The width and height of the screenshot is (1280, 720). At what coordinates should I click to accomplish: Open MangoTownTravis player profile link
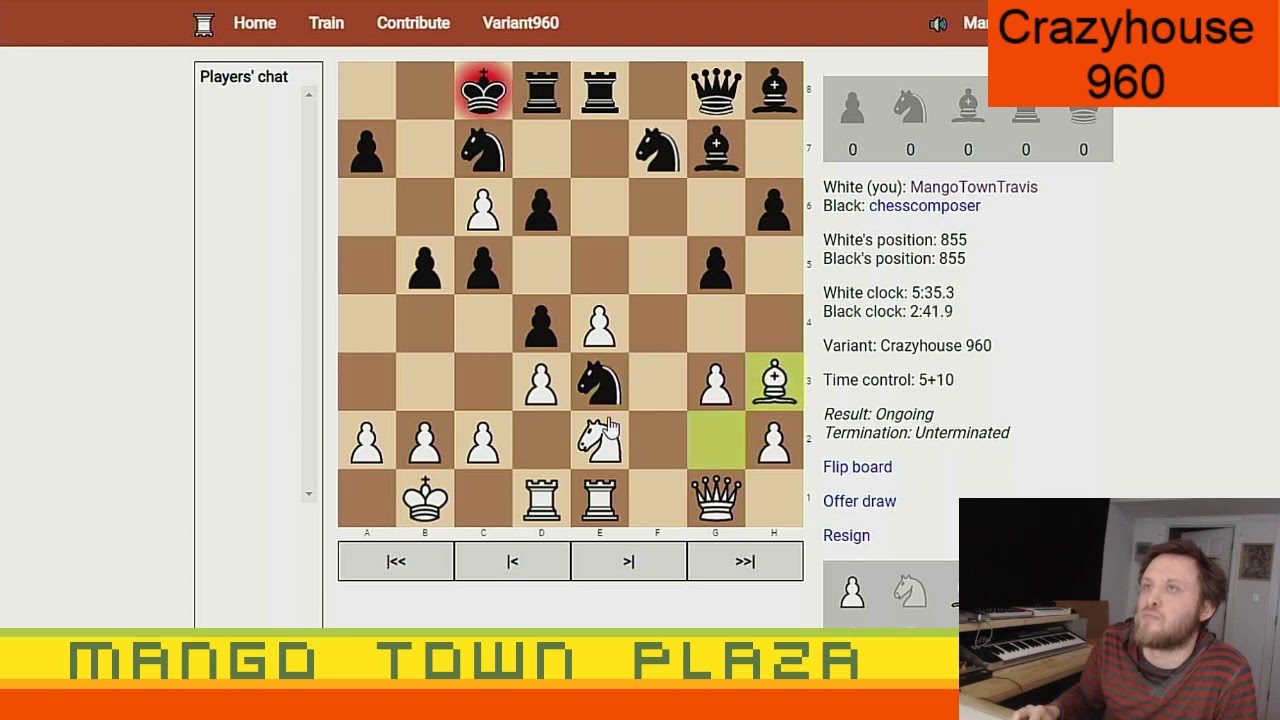pyautogui.click(x=974, y=187)
